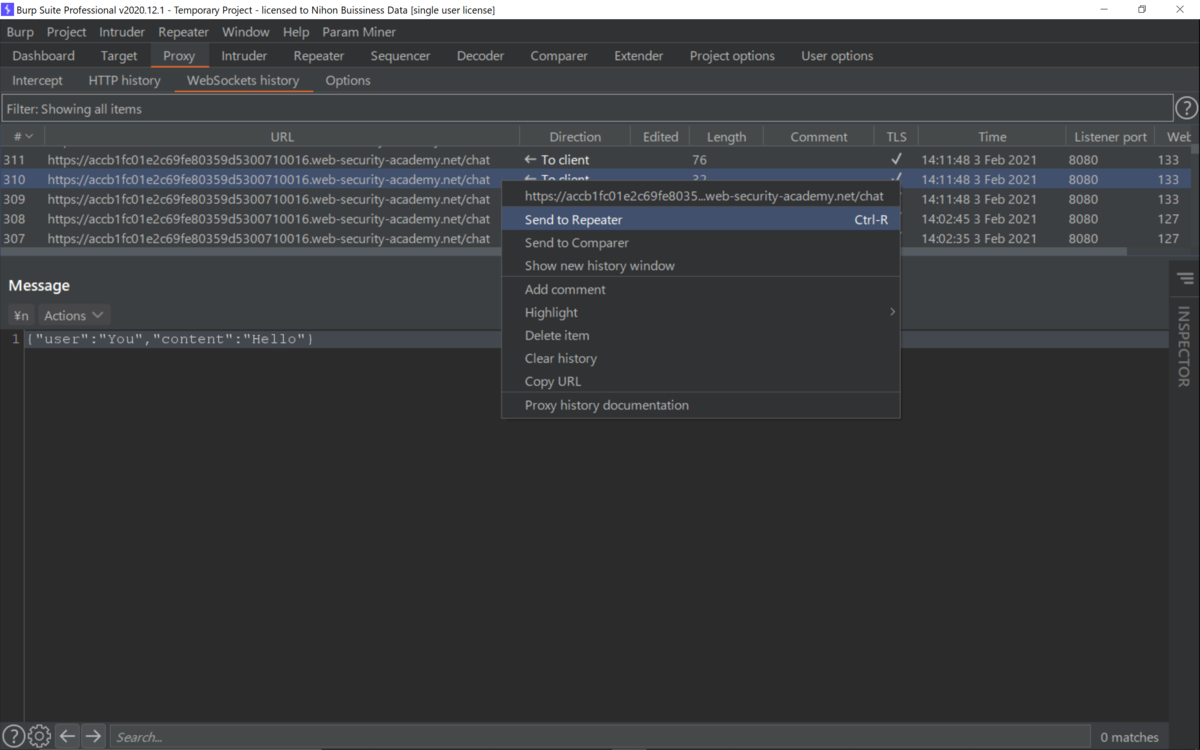1200x750 pixels.
Task: Open the Project menu
Action: pos(66,32)
